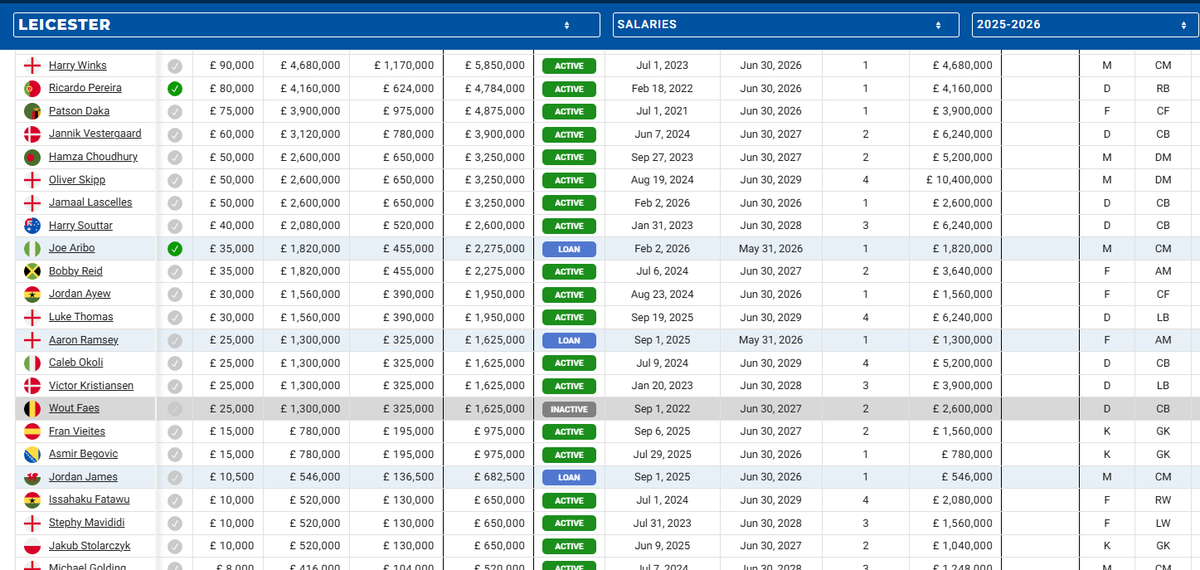Open Patson Daka player link
1200x570 pixels.
point(79,111)
